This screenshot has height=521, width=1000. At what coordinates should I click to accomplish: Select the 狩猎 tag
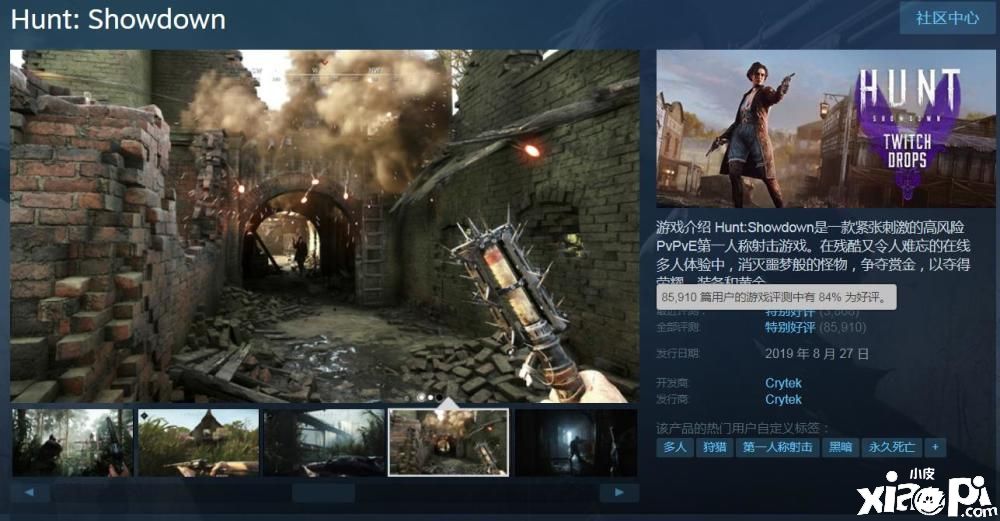coord(714,448)
